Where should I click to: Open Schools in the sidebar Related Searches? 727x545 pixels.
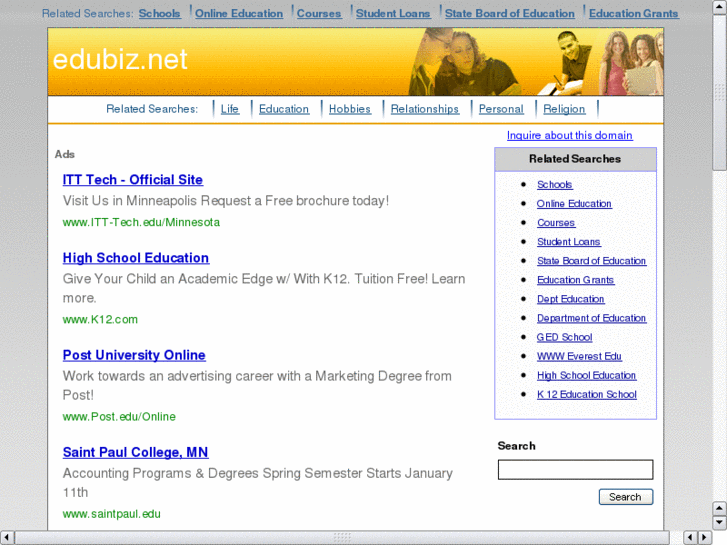point(555,185)
